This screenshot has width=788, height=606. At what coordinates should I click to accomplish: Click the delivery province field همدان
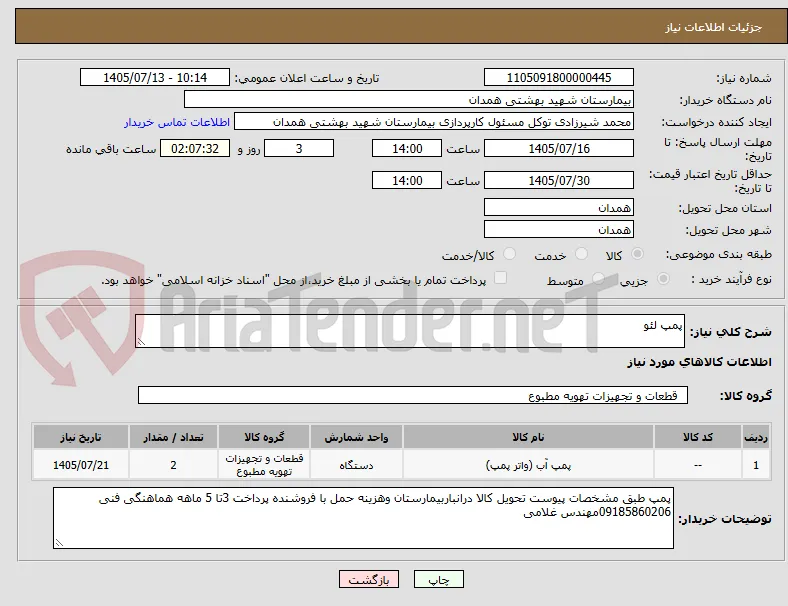coord(558,208)
